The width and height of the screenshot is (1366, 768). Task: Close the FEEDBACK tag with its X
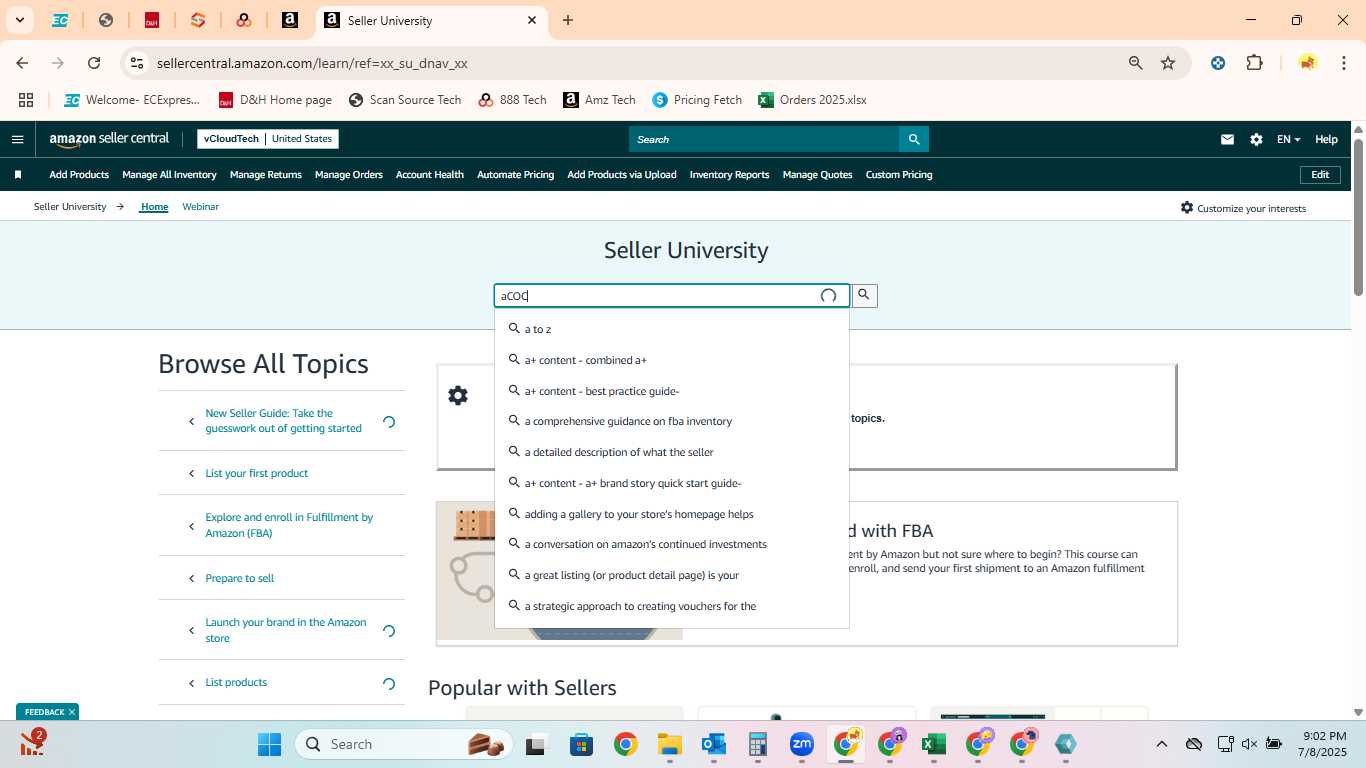click(72, 712)
